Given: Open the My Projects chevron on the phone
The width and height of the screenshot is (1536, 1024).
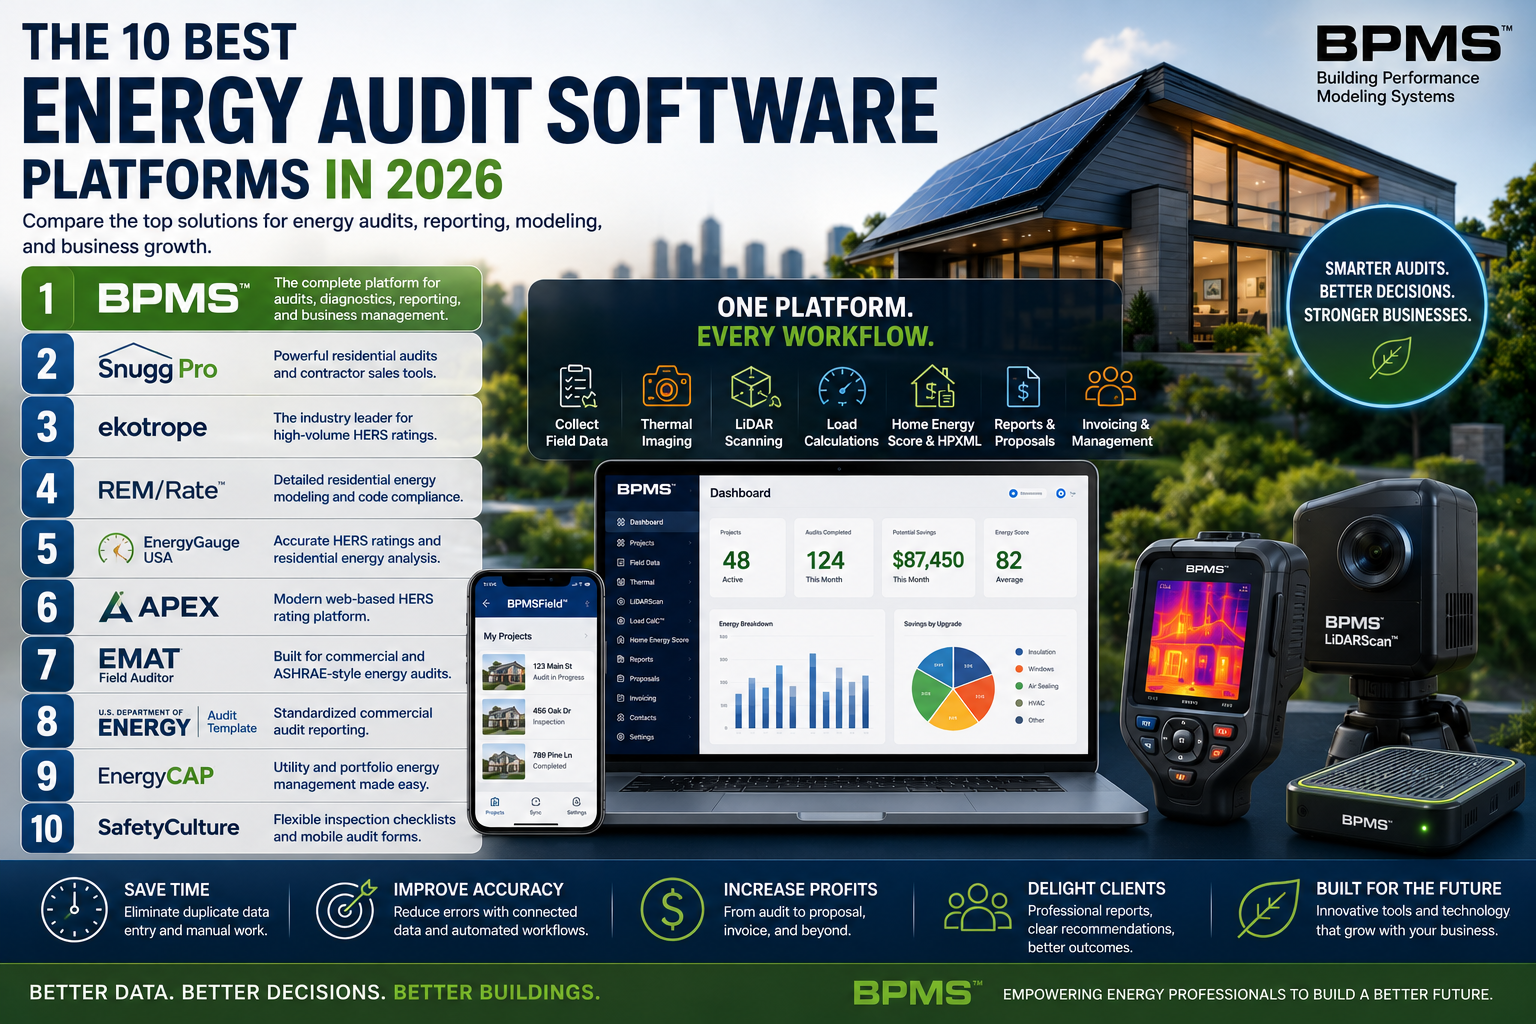Looking at the screenshot, I should coord(586,636).
